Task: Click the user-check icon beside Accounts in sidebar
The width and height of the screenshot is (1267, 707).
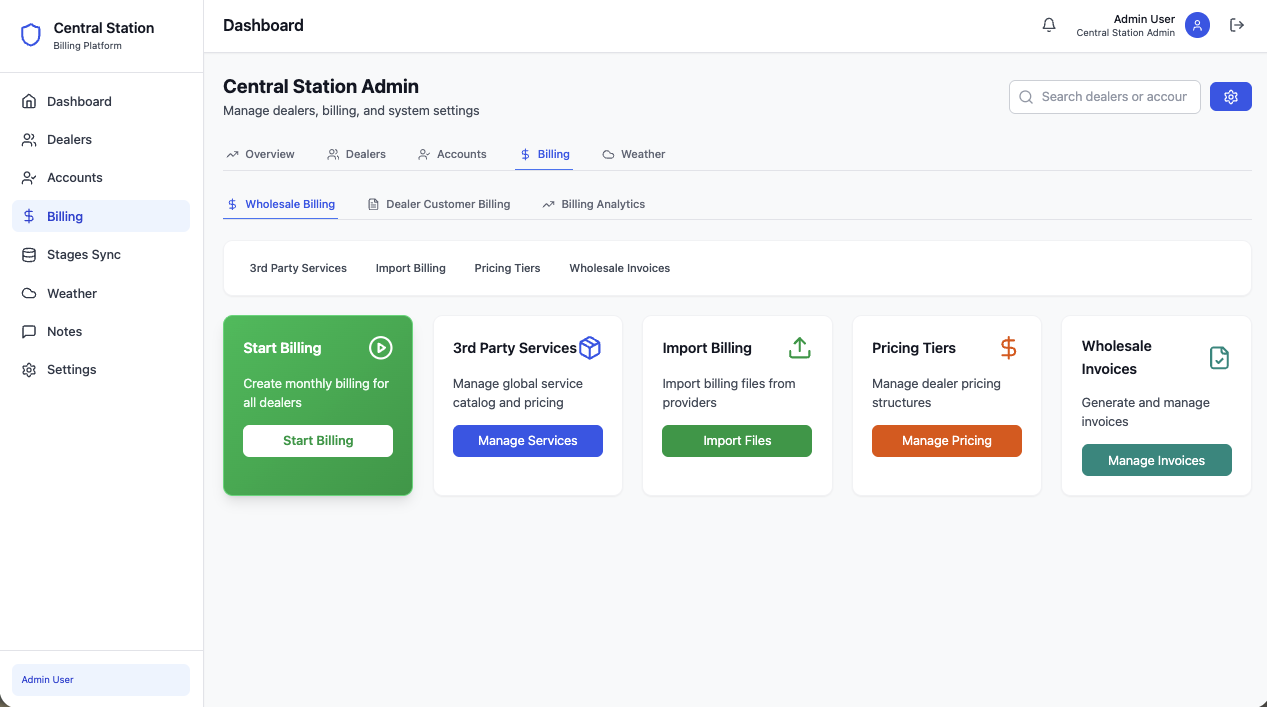Action: [29, 177]
